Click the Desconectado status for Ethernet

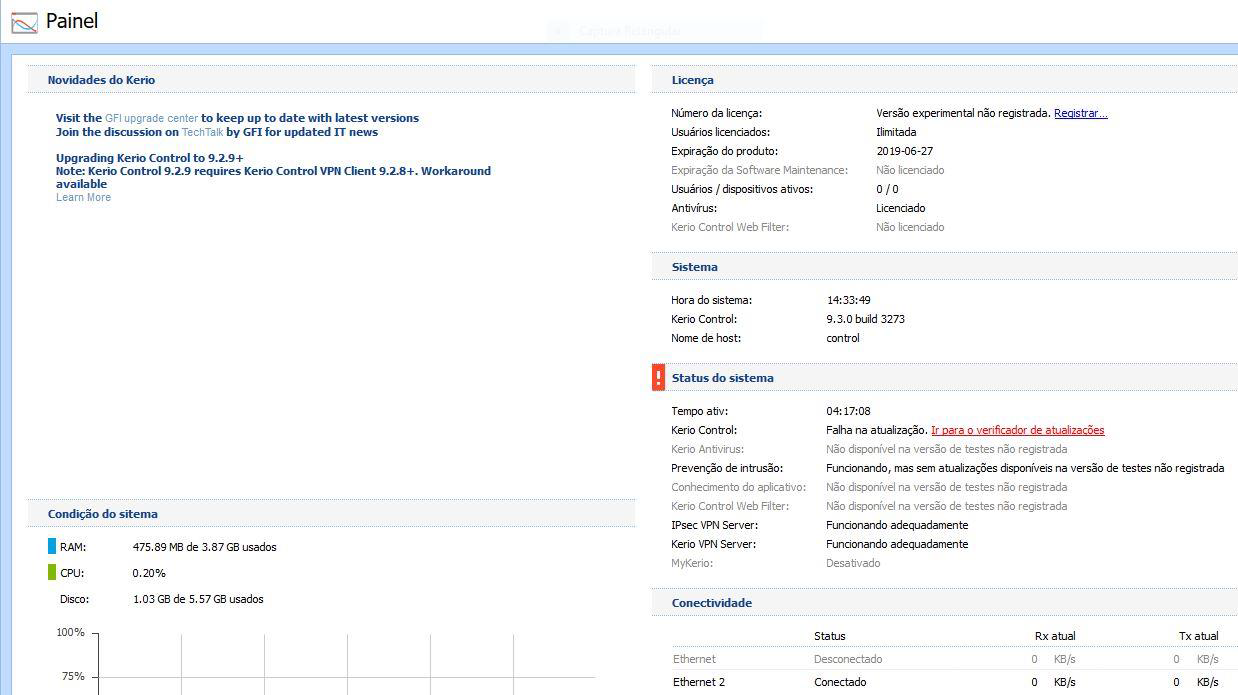click(x=848, y=659)
